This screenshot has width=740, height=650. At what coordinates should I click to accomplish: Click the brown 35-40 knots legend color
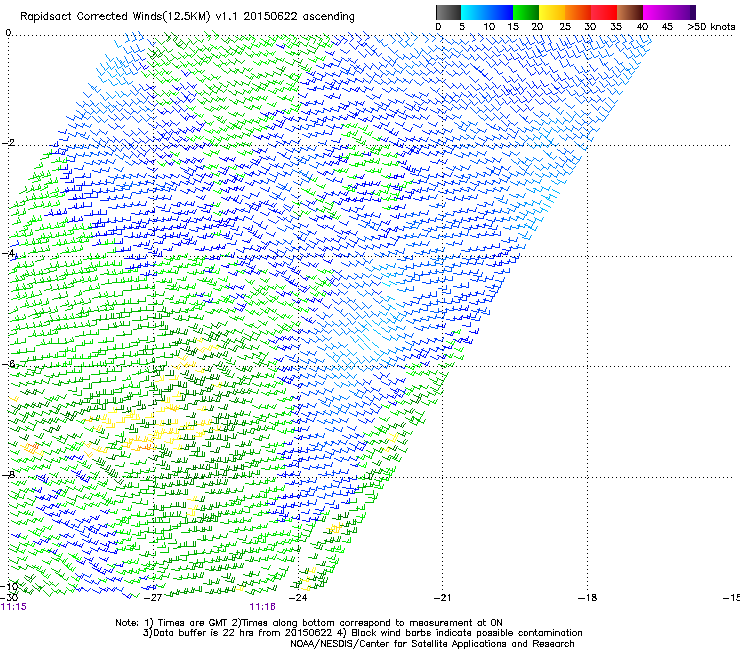pos(630,12)
